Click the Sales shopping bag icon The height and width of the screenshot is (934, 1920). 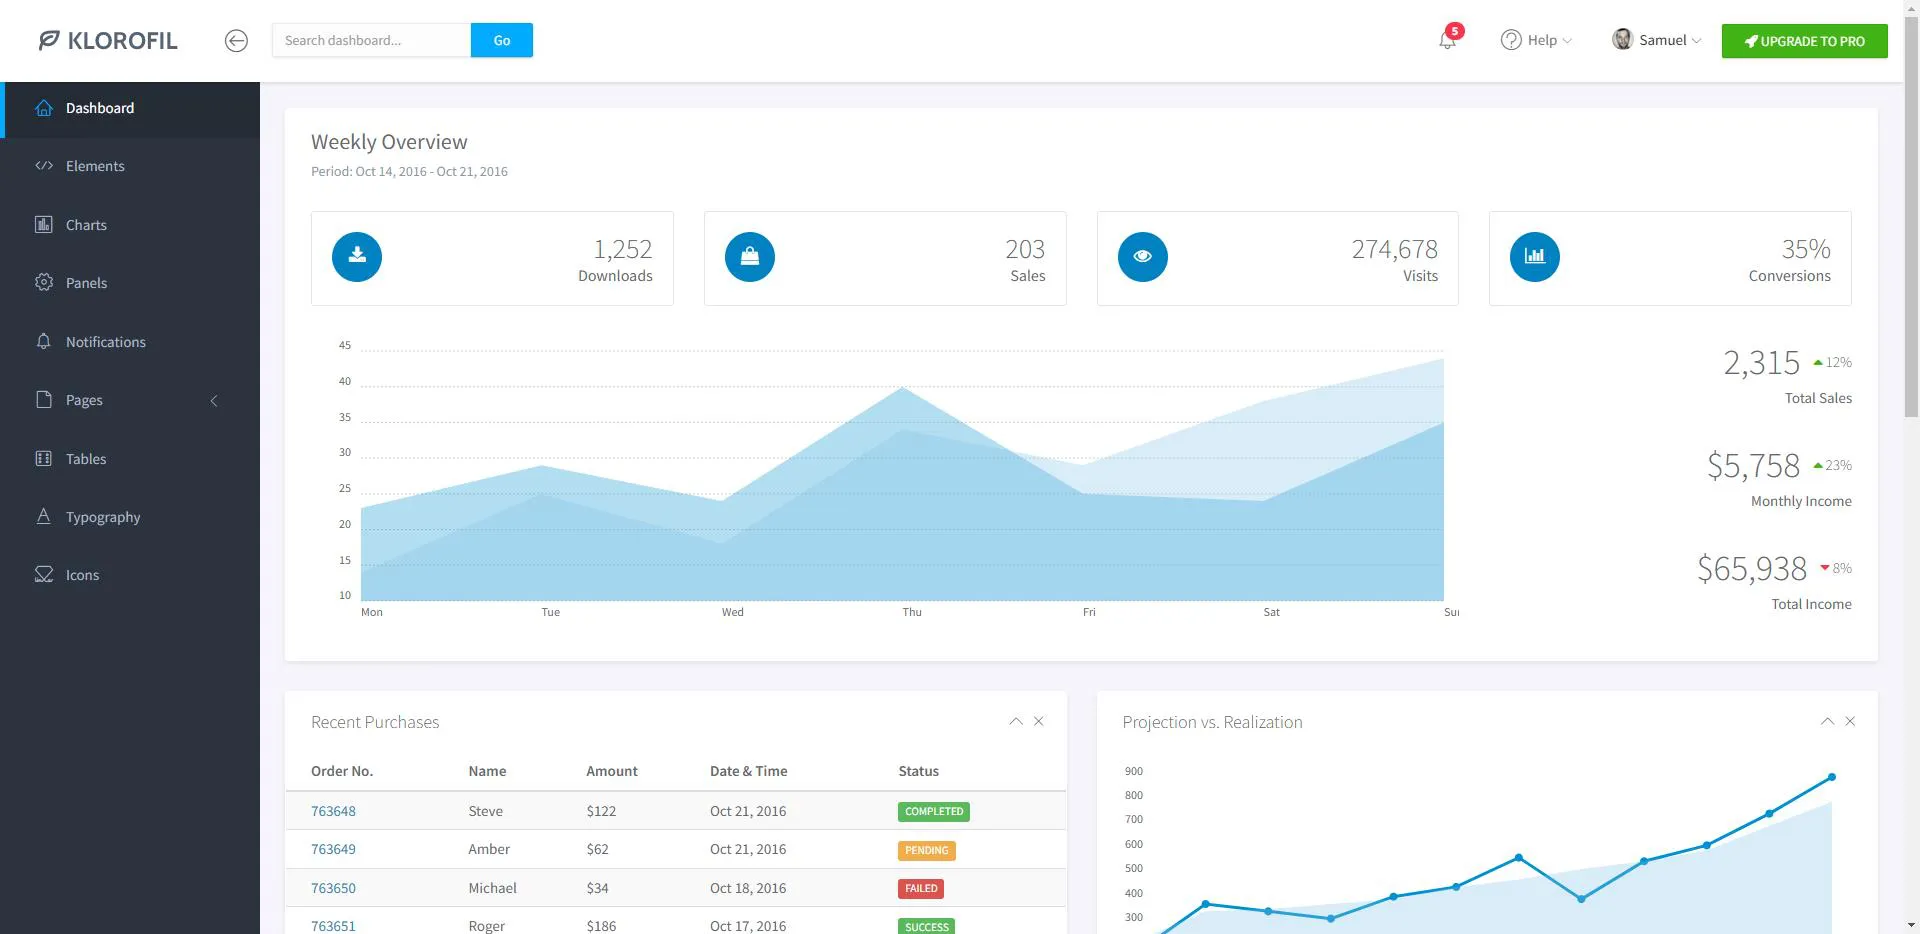coord(750,257)
